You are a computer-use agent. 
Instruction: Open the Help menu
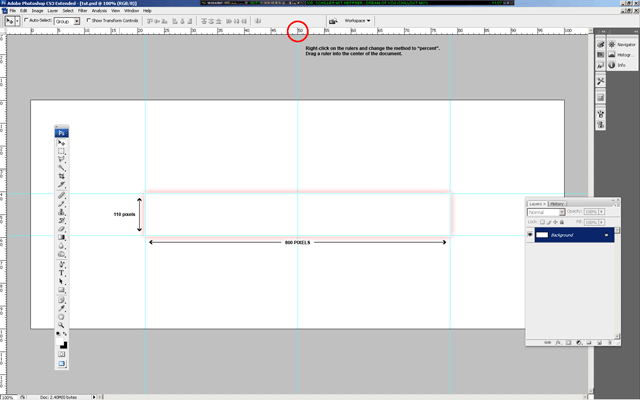coord(147,11)
